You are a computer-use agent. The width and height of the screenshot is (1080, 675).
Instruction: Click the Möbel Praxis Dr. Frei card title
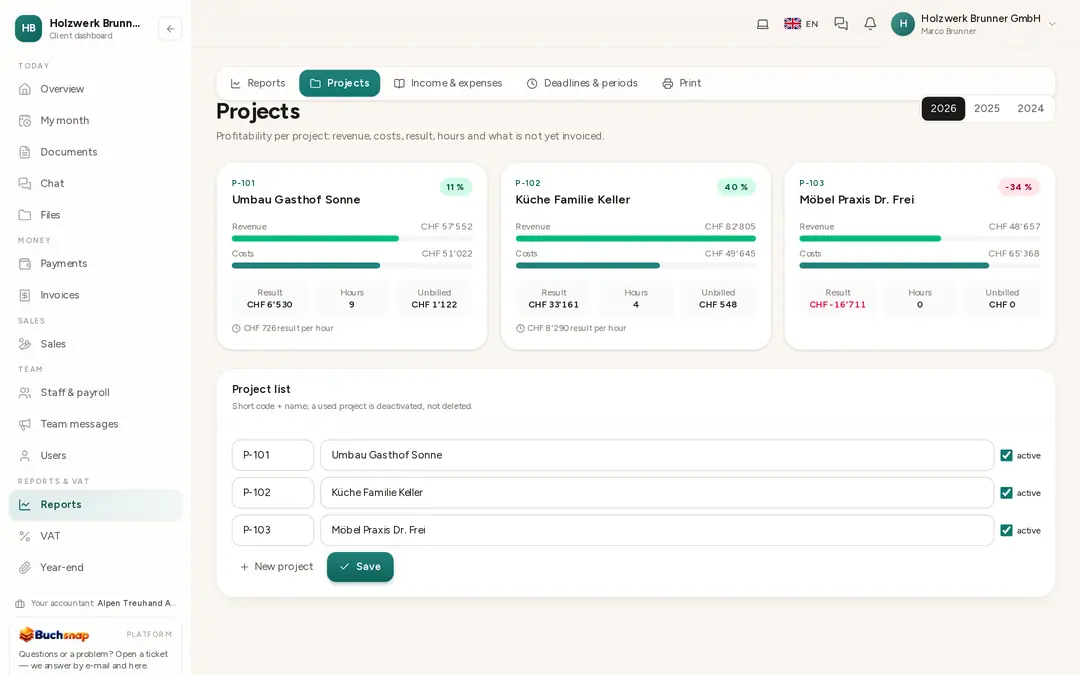tap(857, 200)
